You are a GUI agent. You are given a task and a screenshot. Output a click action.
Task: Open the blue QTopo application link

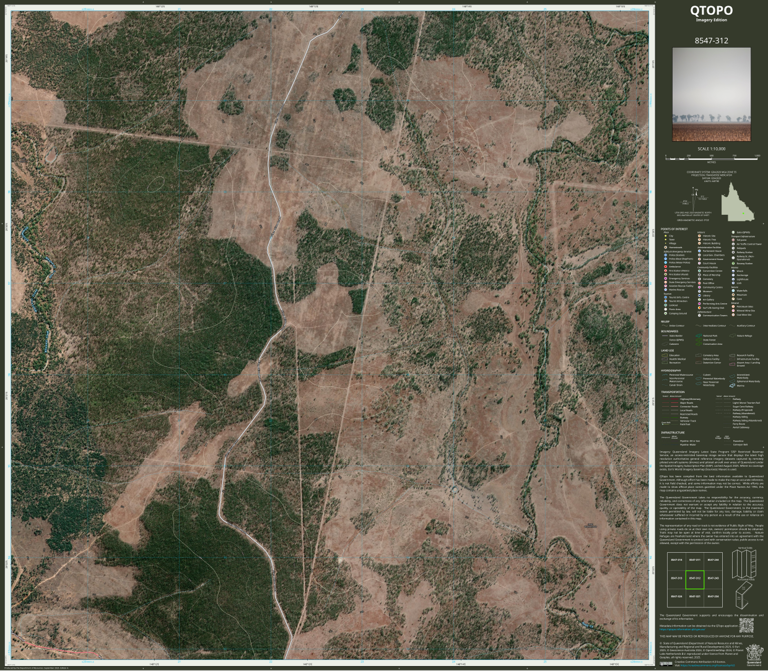684,629
